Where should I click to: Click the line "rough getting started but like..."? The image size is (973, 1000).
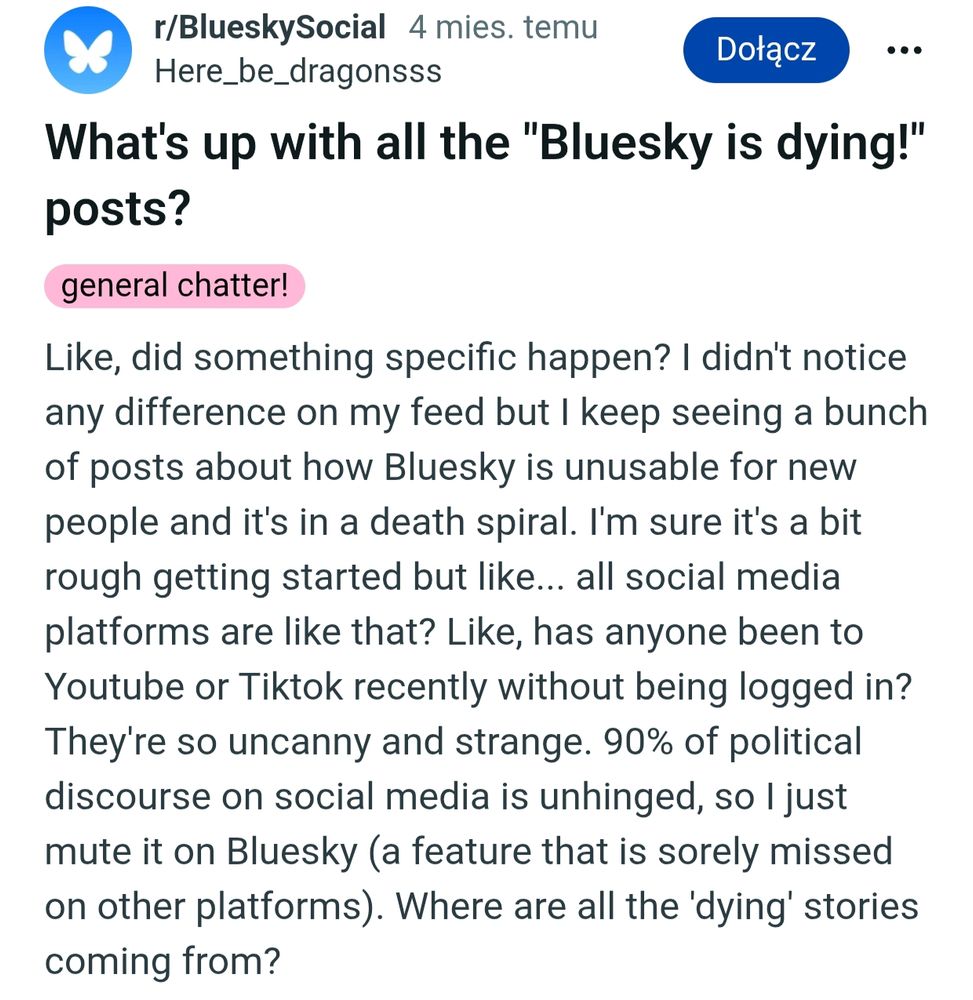pos(442,577)
